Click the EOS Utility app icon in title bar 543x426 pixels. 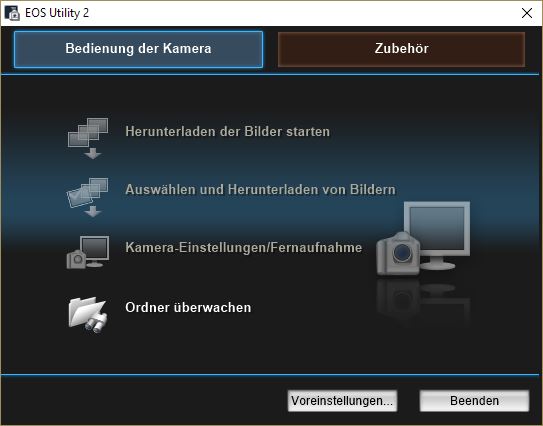[x=12, y=13]
